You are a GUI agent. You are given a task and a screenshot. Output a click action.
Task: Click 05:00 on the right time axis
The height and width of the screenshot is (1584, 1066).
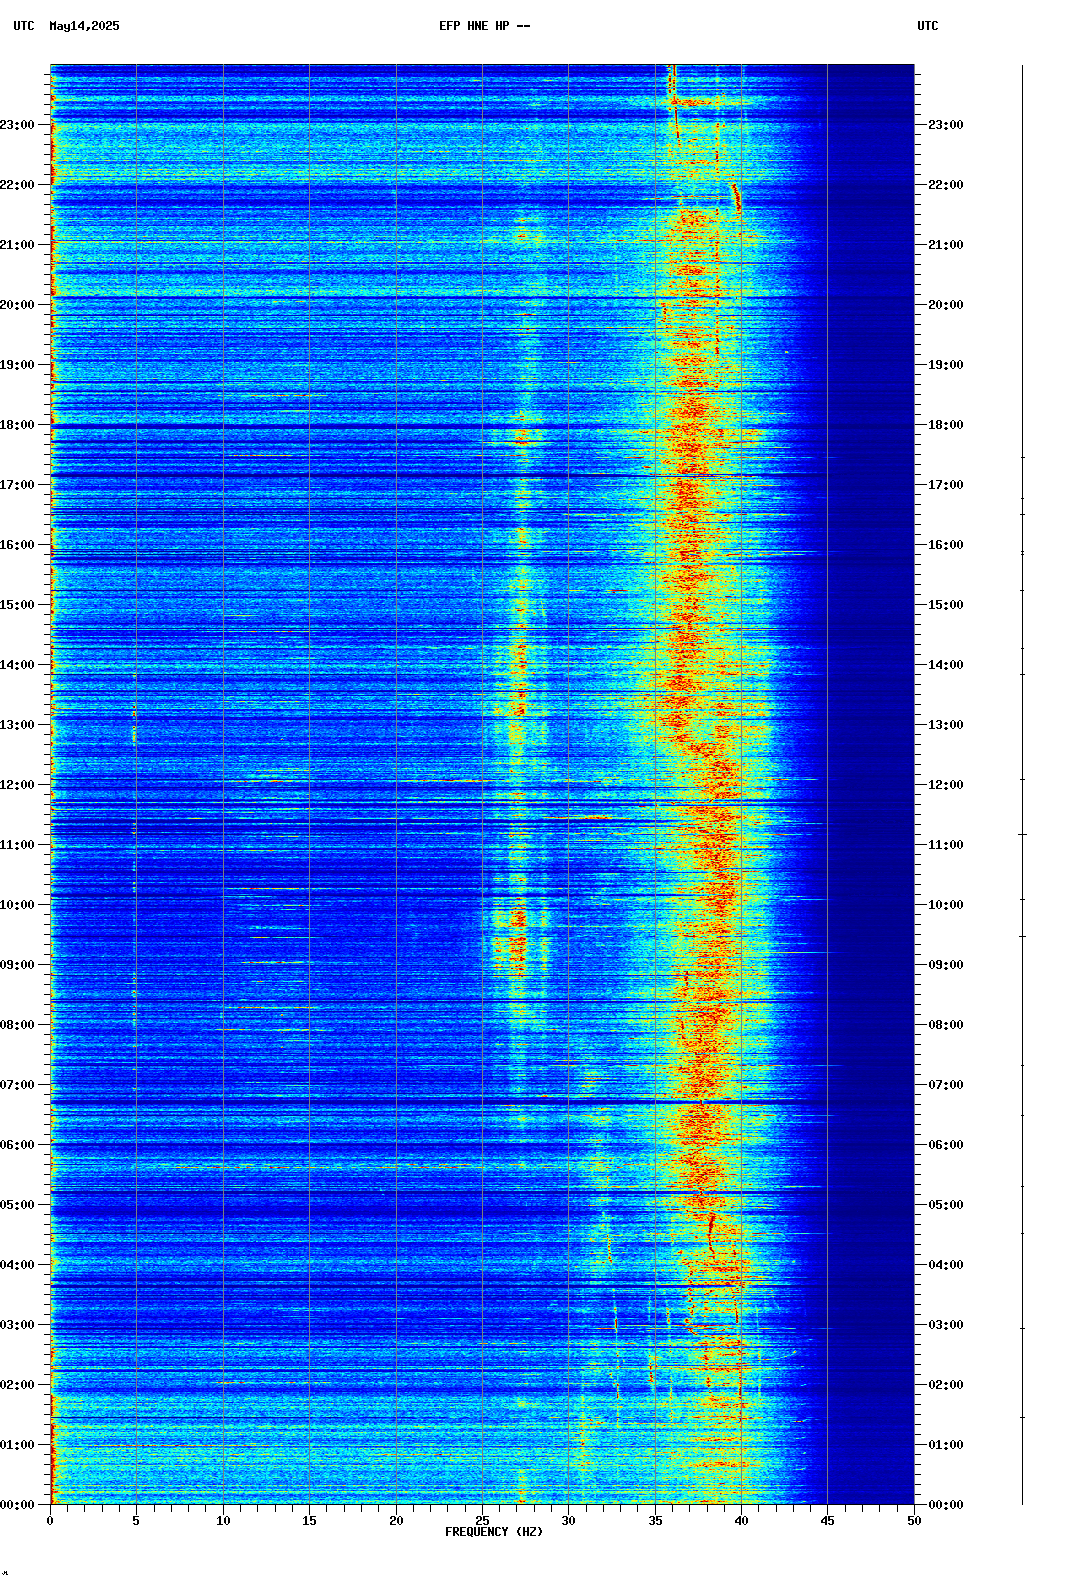946,1205
